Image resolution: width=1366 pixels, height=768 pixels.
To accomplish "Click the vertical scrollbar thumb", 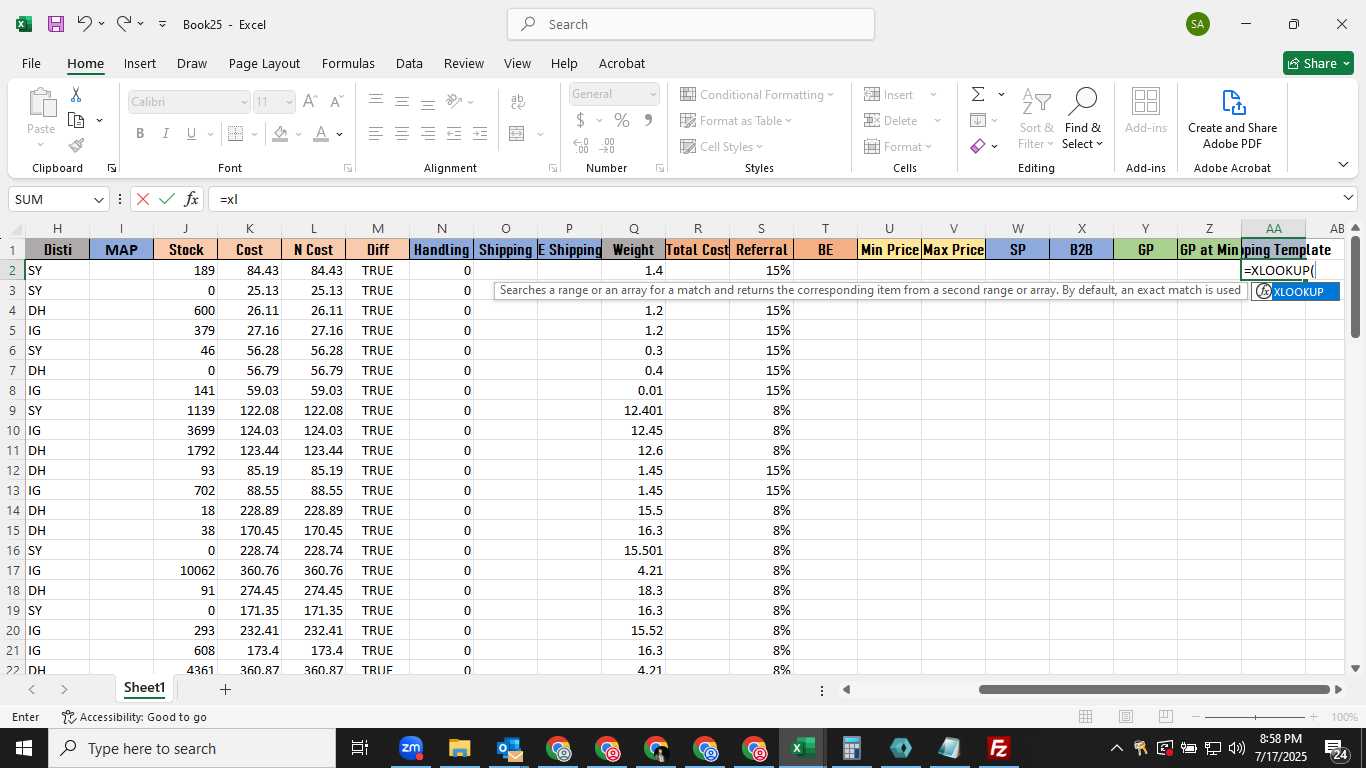I will [x=1355, y=286].
